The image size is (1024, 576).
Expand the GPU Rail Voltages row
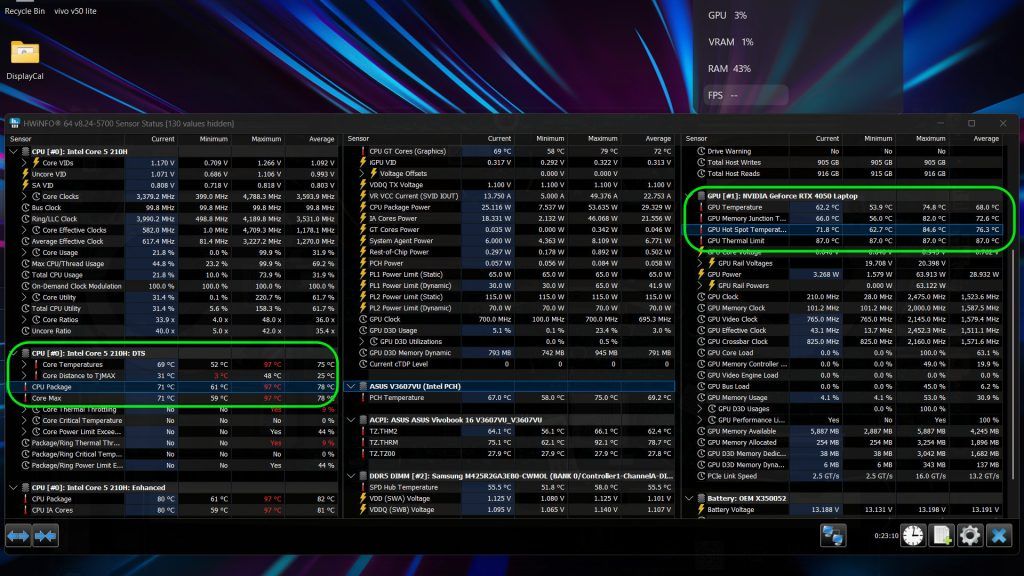pyautogui.click(x=700, y=263)
